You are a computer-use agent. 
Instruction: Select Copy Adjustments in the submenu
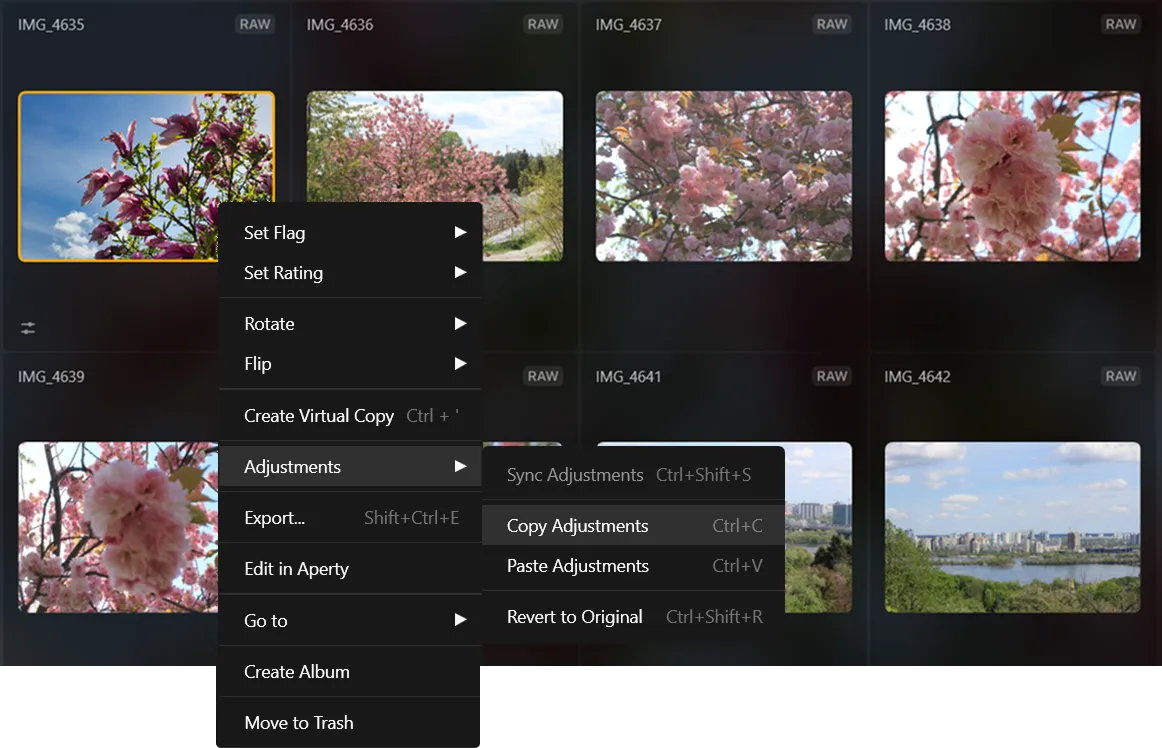pos(634,526)
